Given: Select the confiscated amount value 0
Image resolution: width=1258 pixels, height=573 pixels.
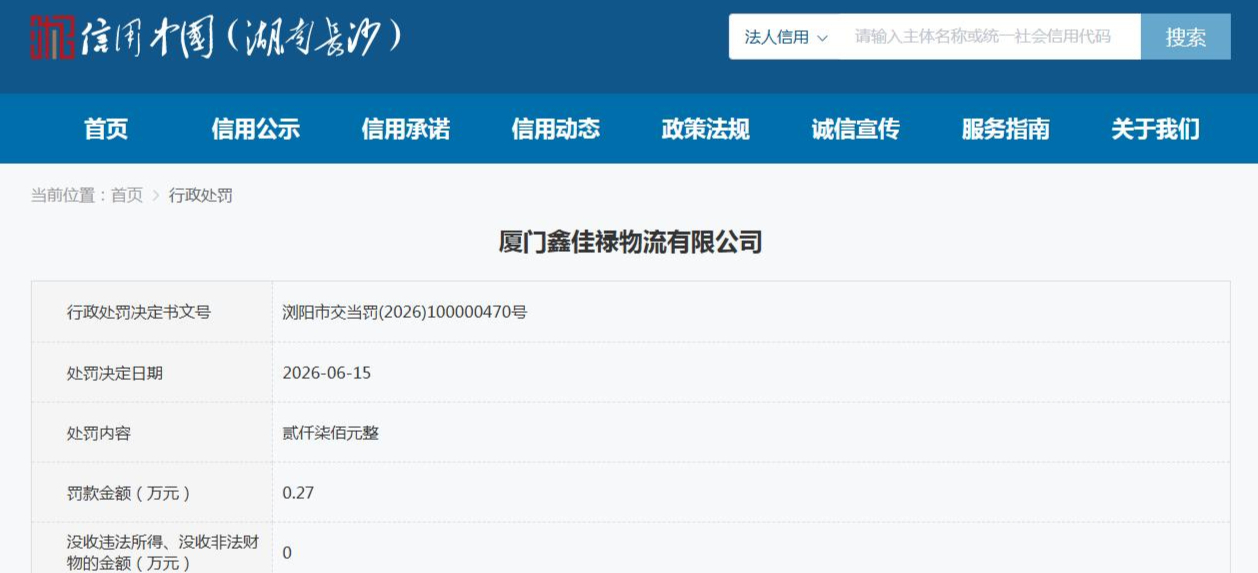Looking at the screenshot, I should (288, 552).
